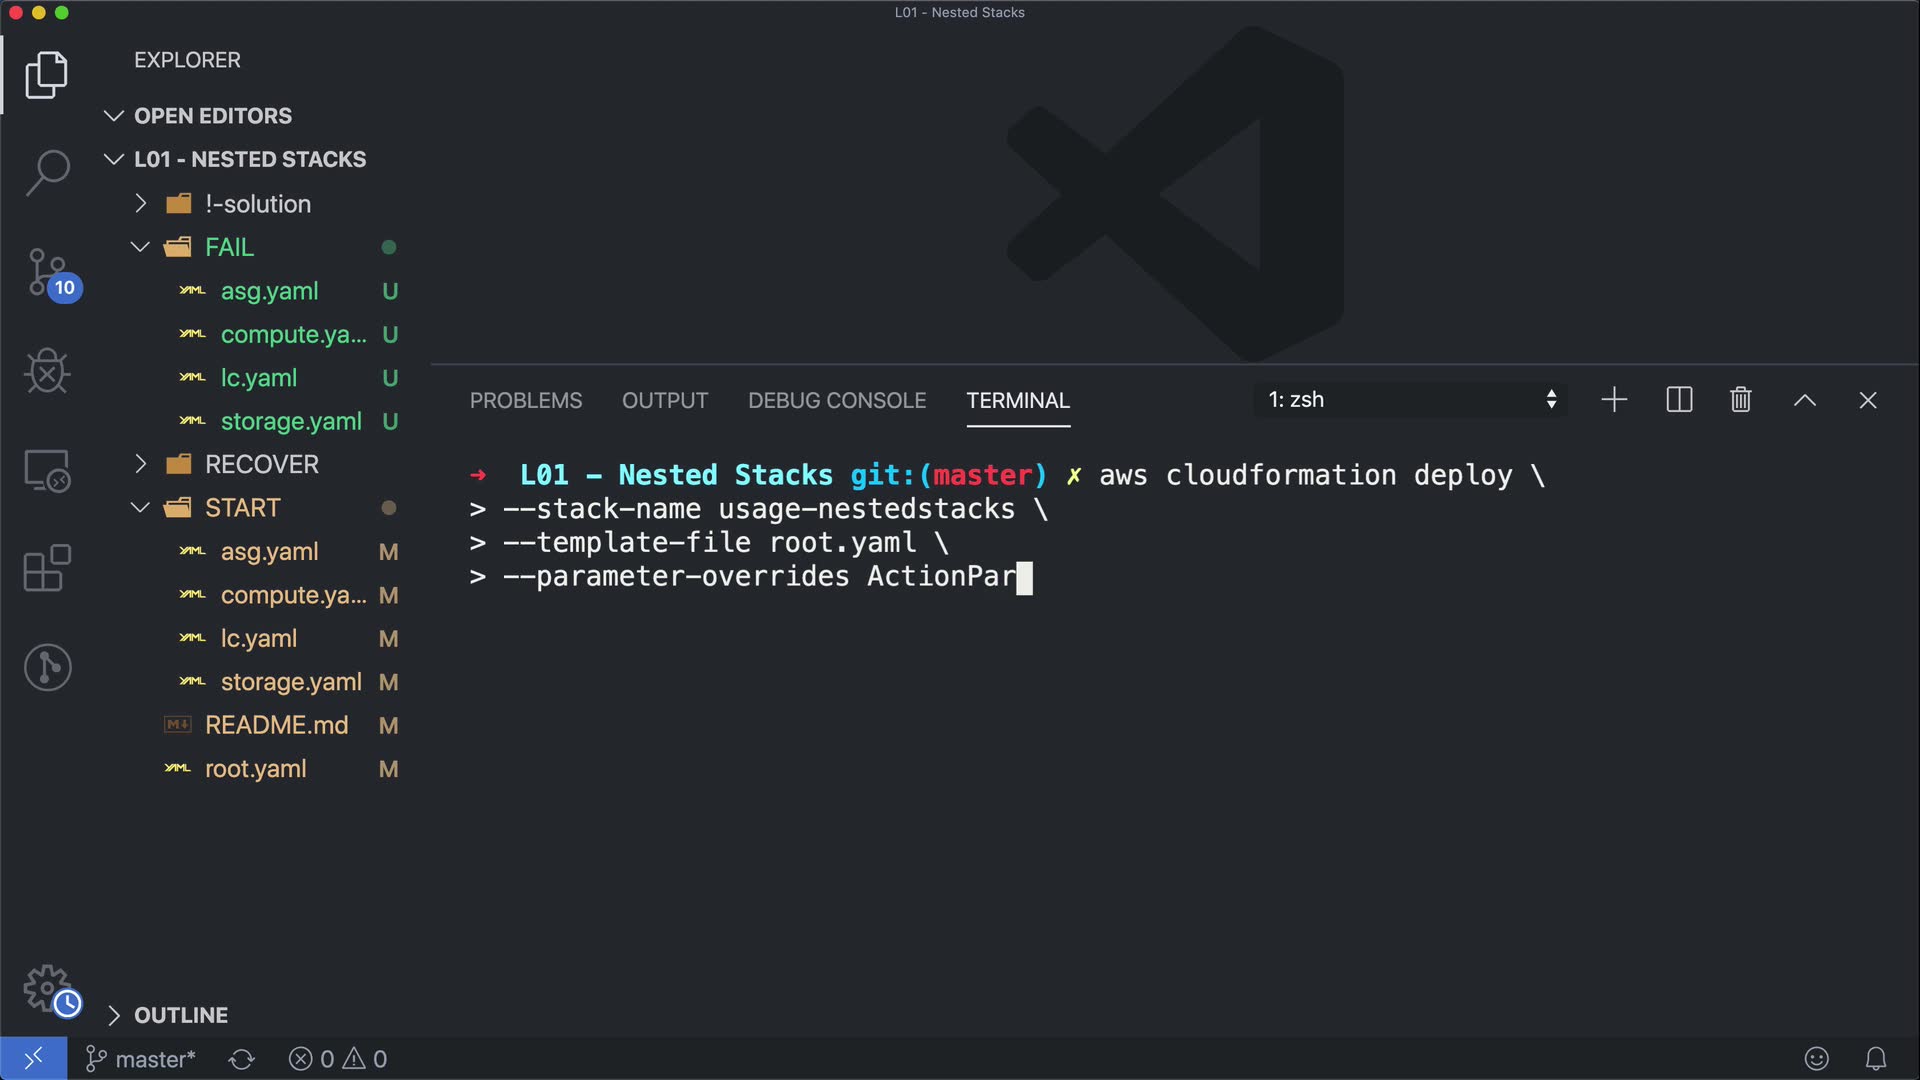Expand the OUTLINE section
This screenshot has width=1920, height=1080.
point(180,1015)
